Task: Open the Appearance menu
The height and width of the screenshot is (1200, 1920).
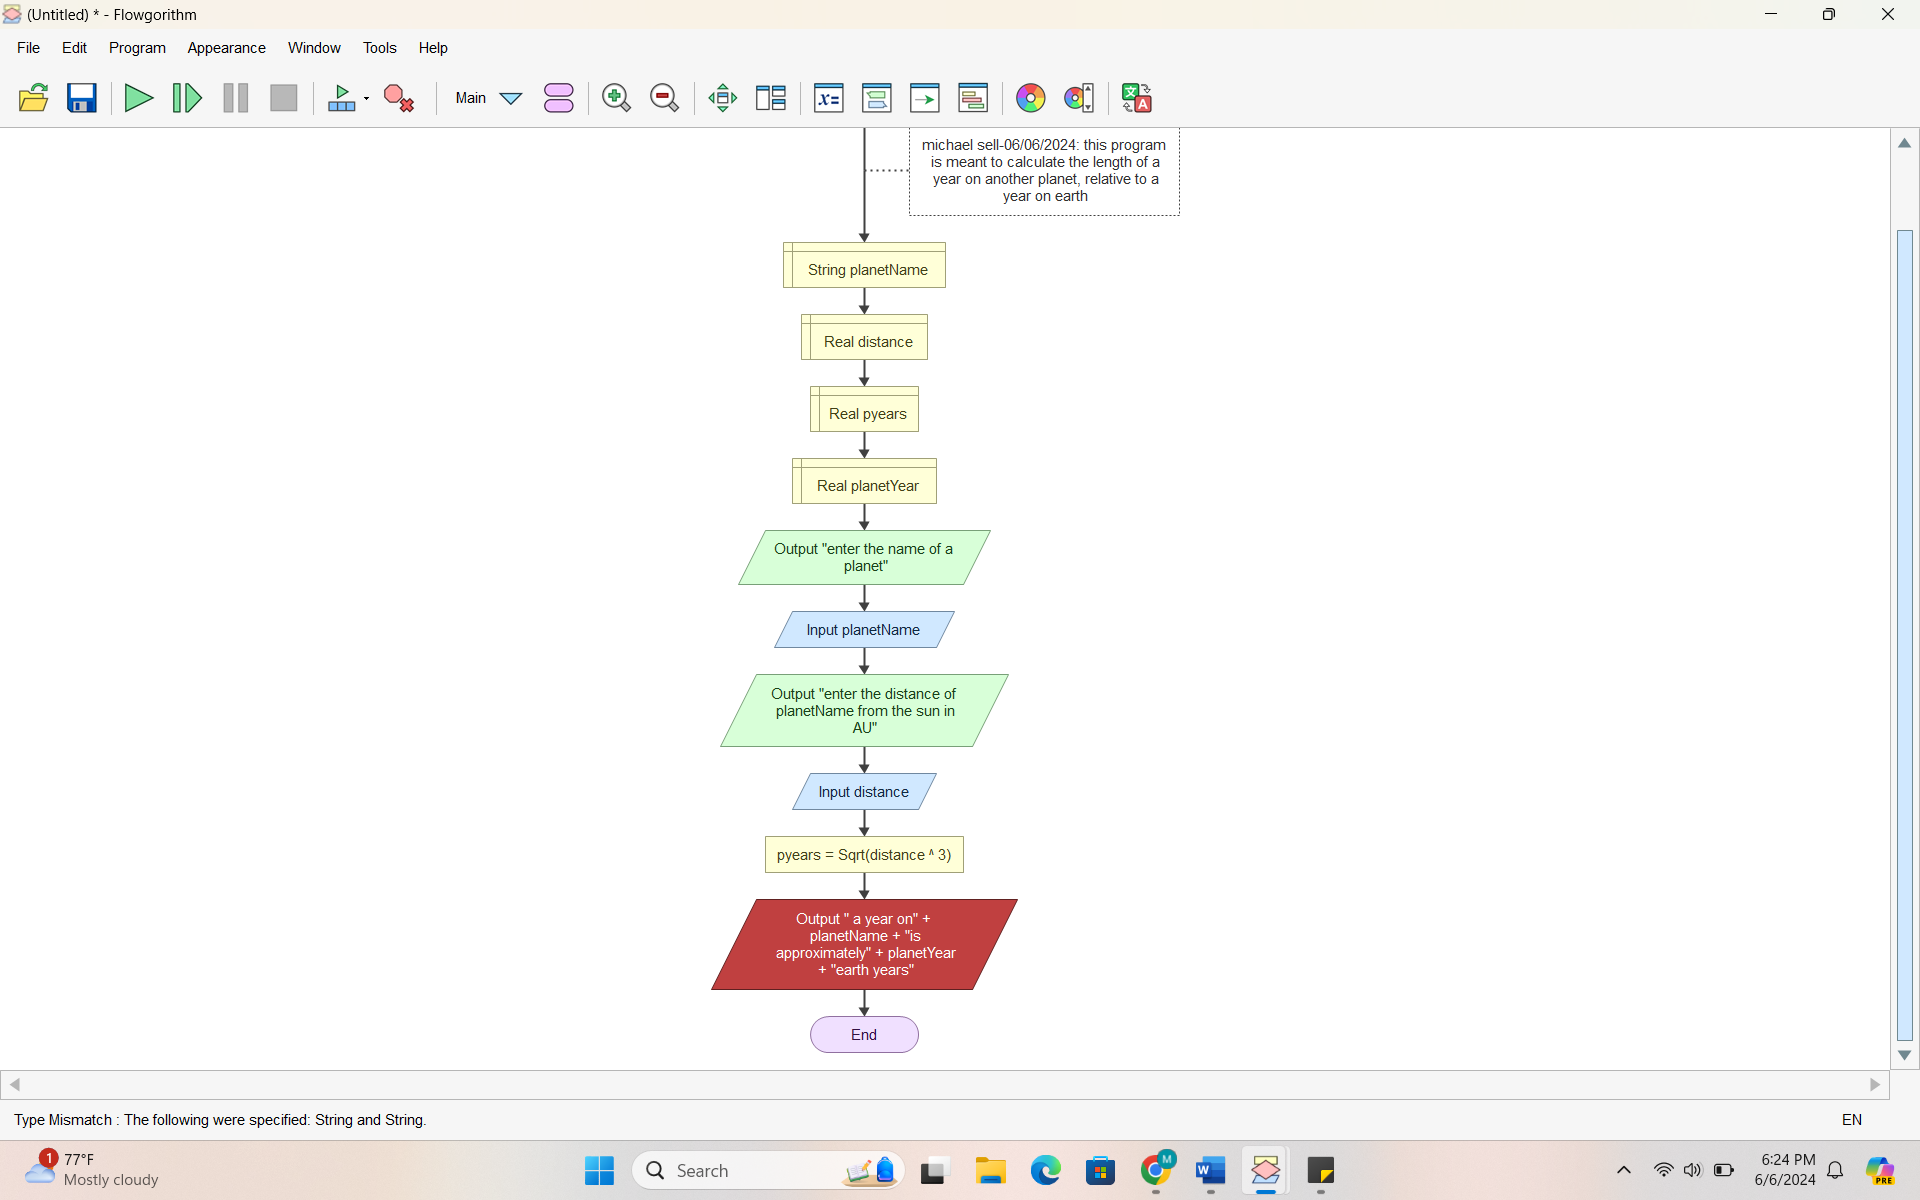Action: (x=226, y=48)
